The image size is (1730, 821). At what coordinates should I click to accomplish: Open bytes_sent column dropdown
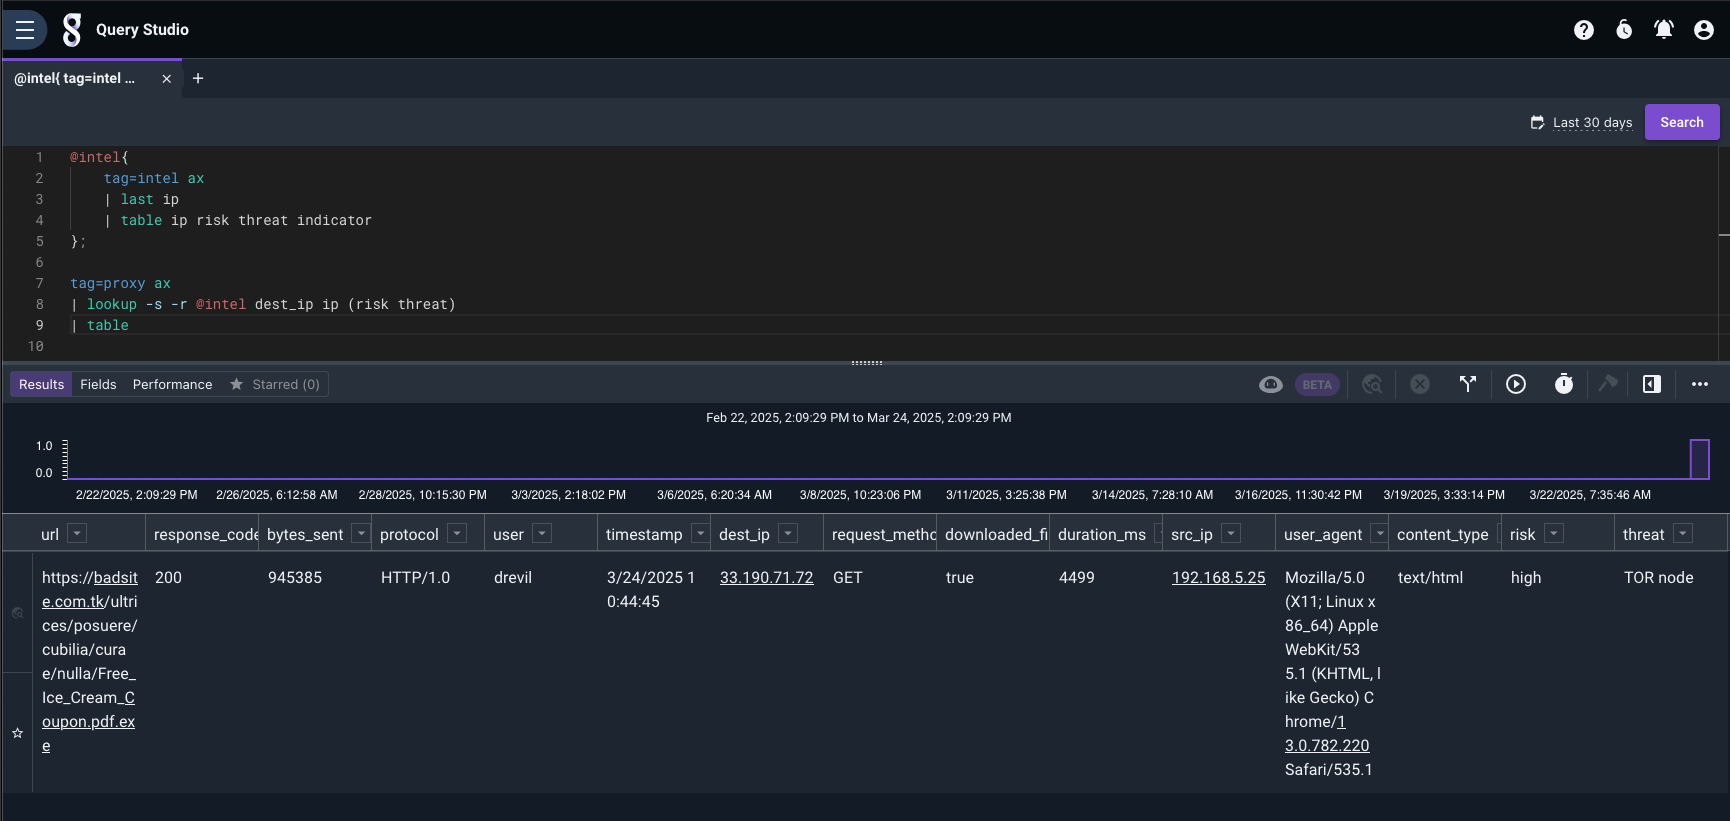tap(361, 533)
